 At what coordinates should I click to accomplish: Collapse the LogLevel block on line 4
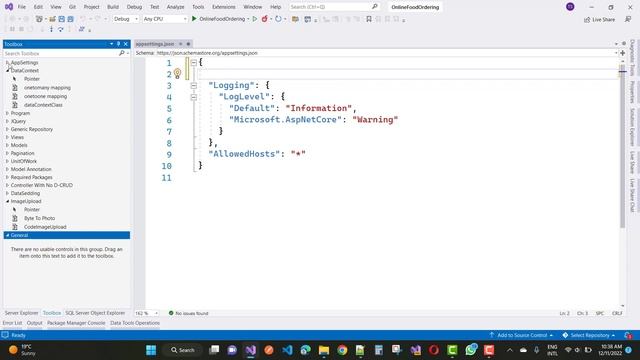coord(194,97)
